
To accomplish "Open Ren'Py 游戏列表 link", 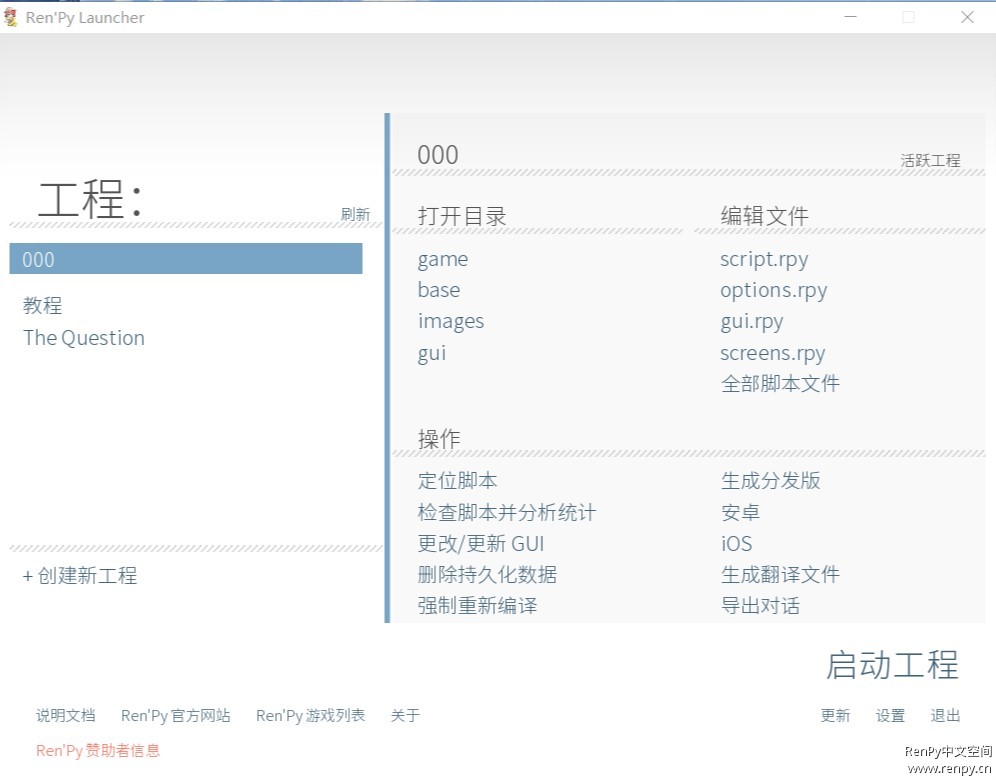I will tap(311, 716).
